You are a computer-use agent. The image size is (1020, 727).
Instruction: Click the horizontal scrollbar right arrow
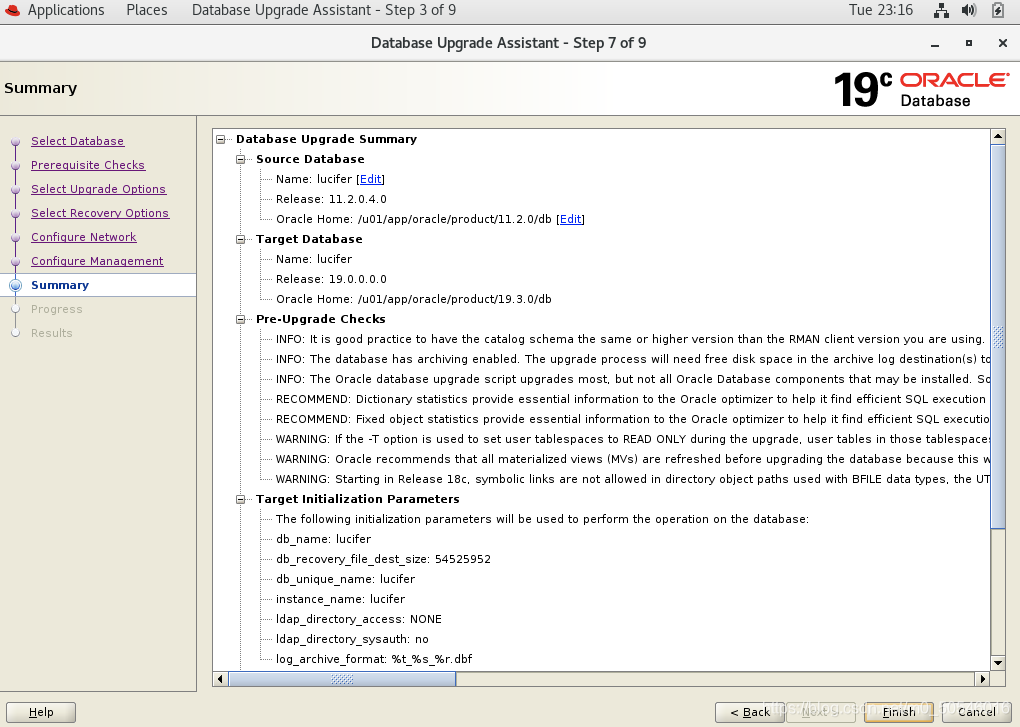(x=982, y=679)
